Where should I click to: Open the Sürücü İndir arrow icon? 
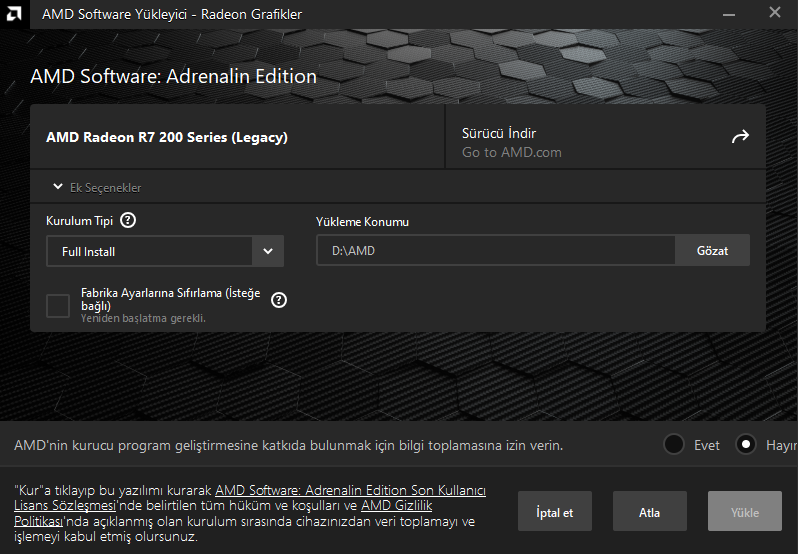(740, 136)
